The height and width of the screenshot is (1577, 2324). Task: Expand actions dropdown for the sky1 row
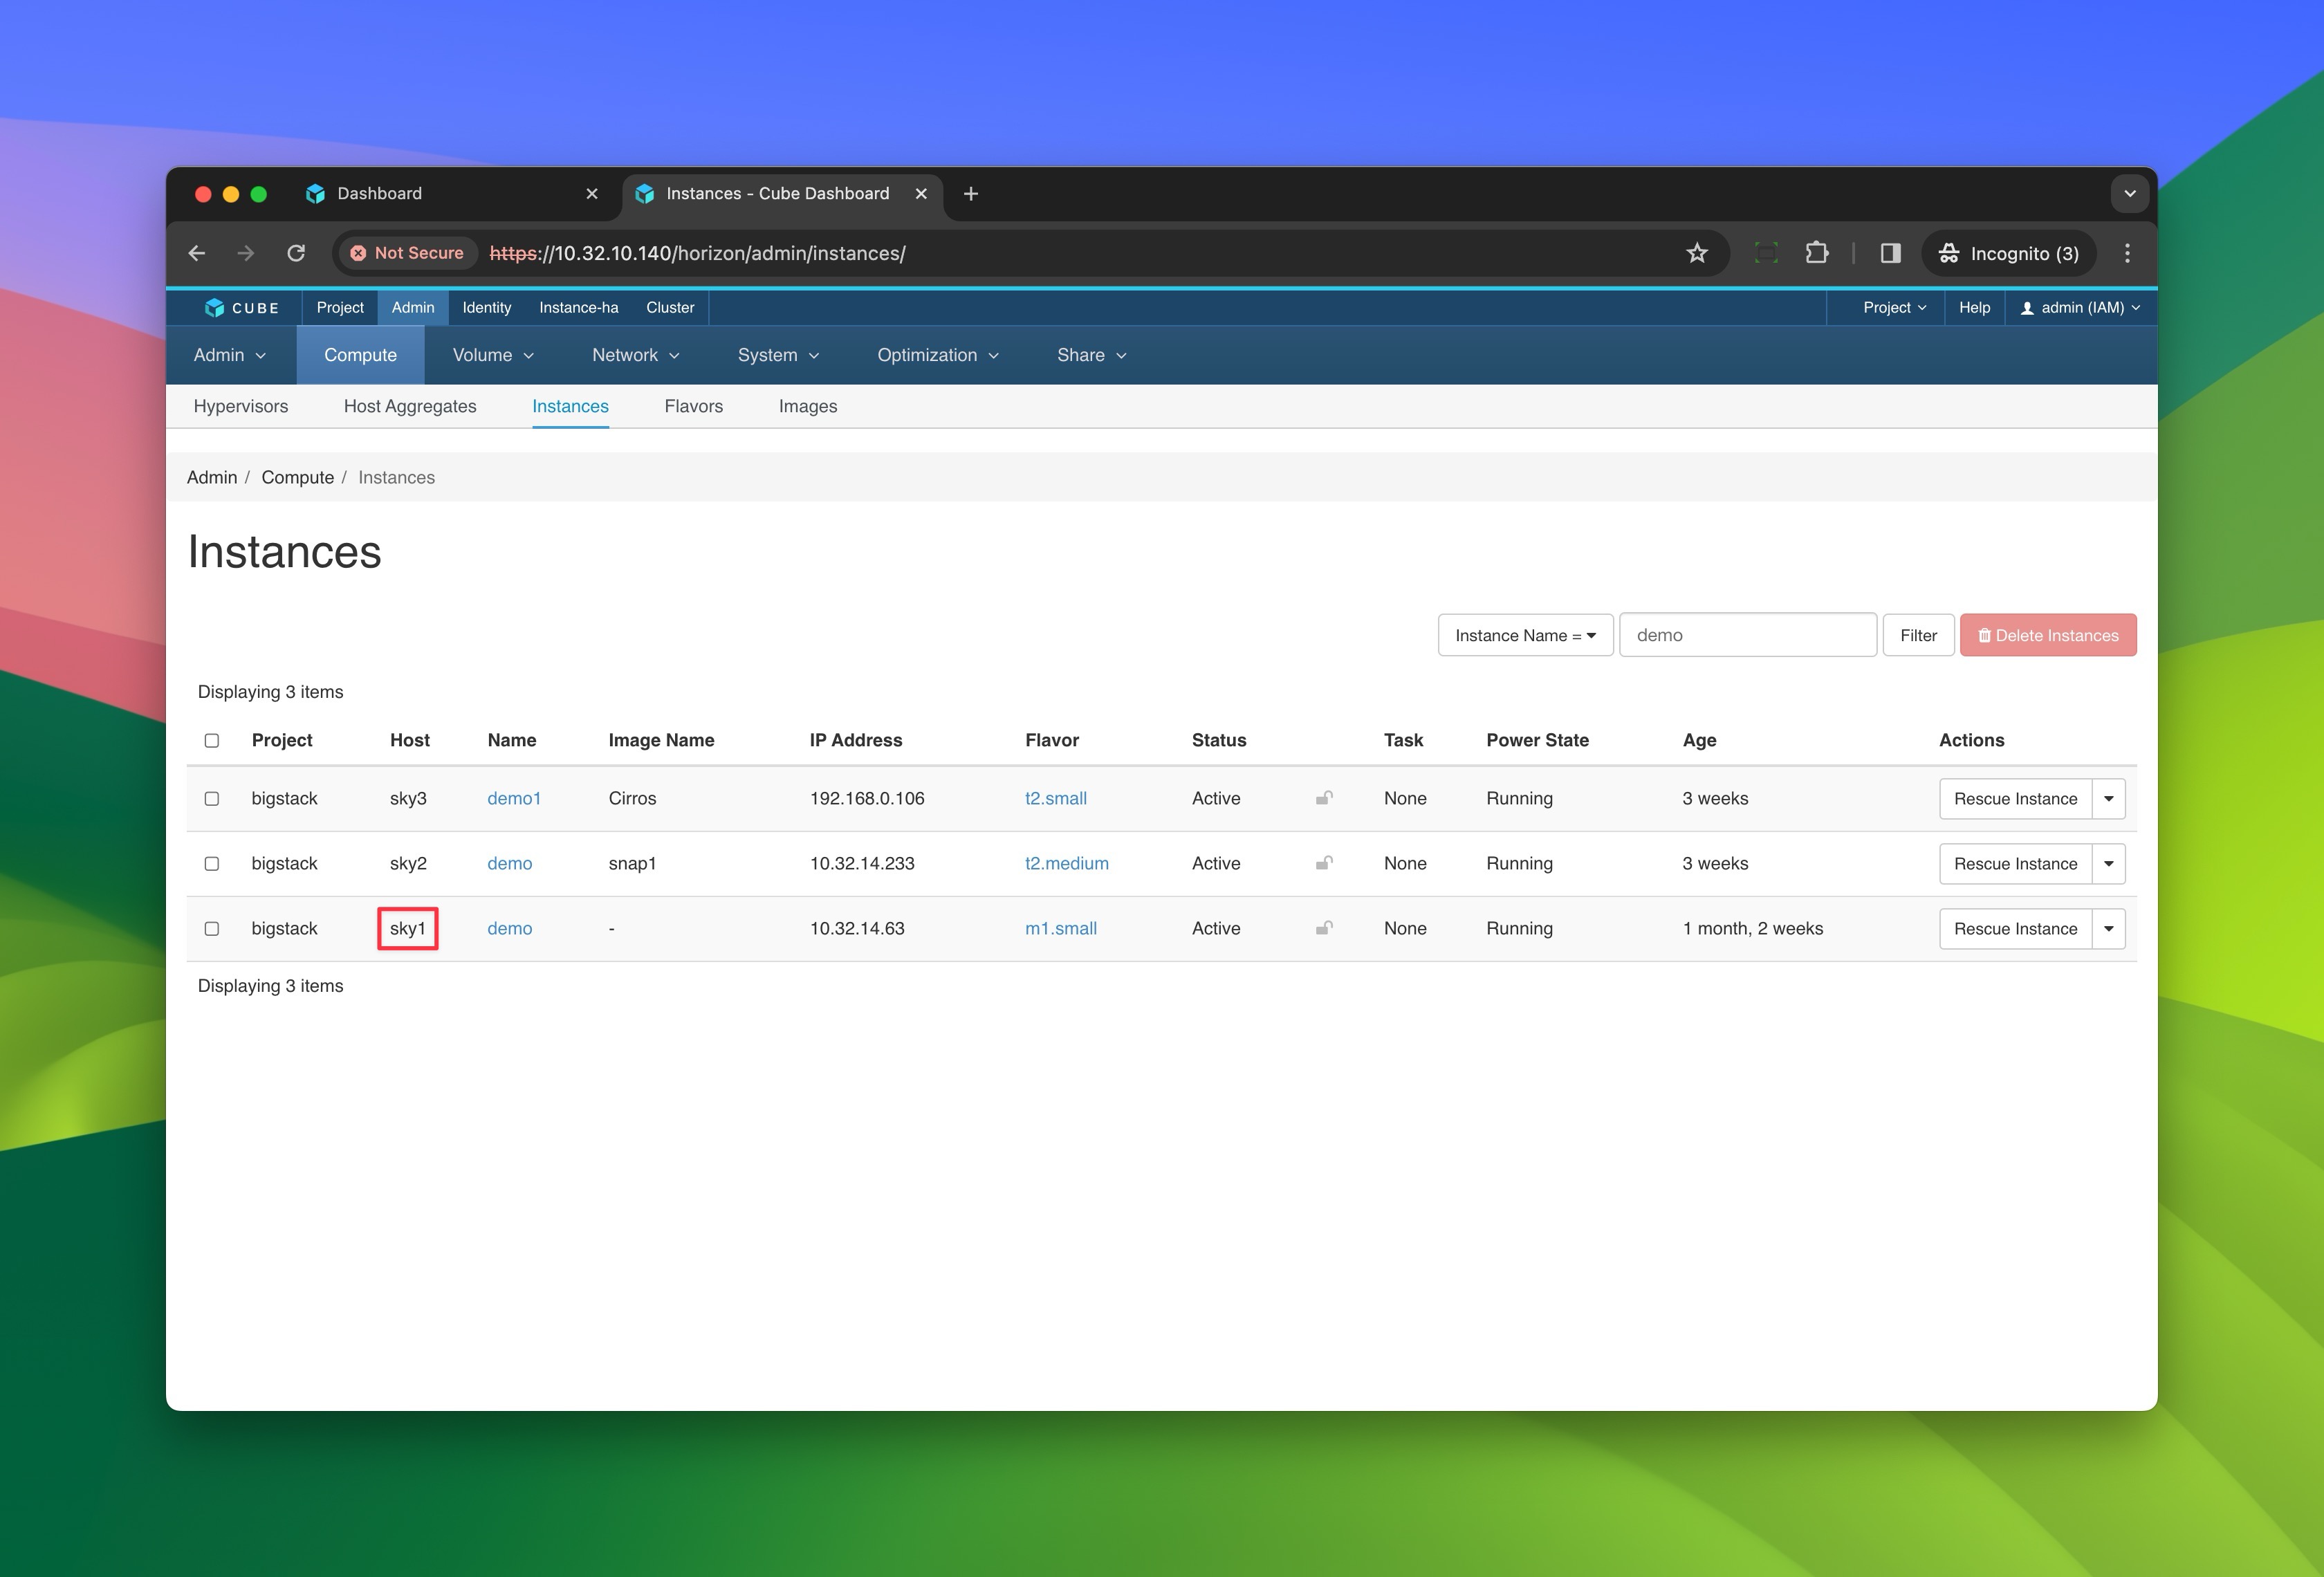(2108, 929)
